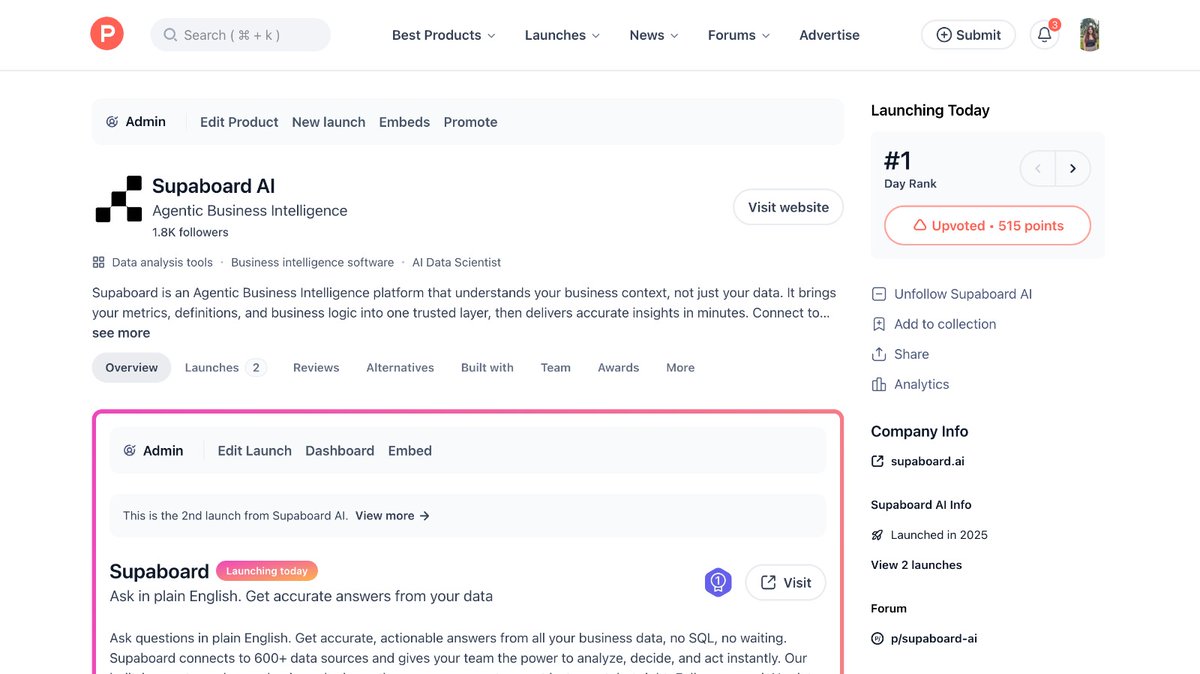The image size is (1200, 674).
Task: Go to next day rank arrow
Action: pos(1073,168)
